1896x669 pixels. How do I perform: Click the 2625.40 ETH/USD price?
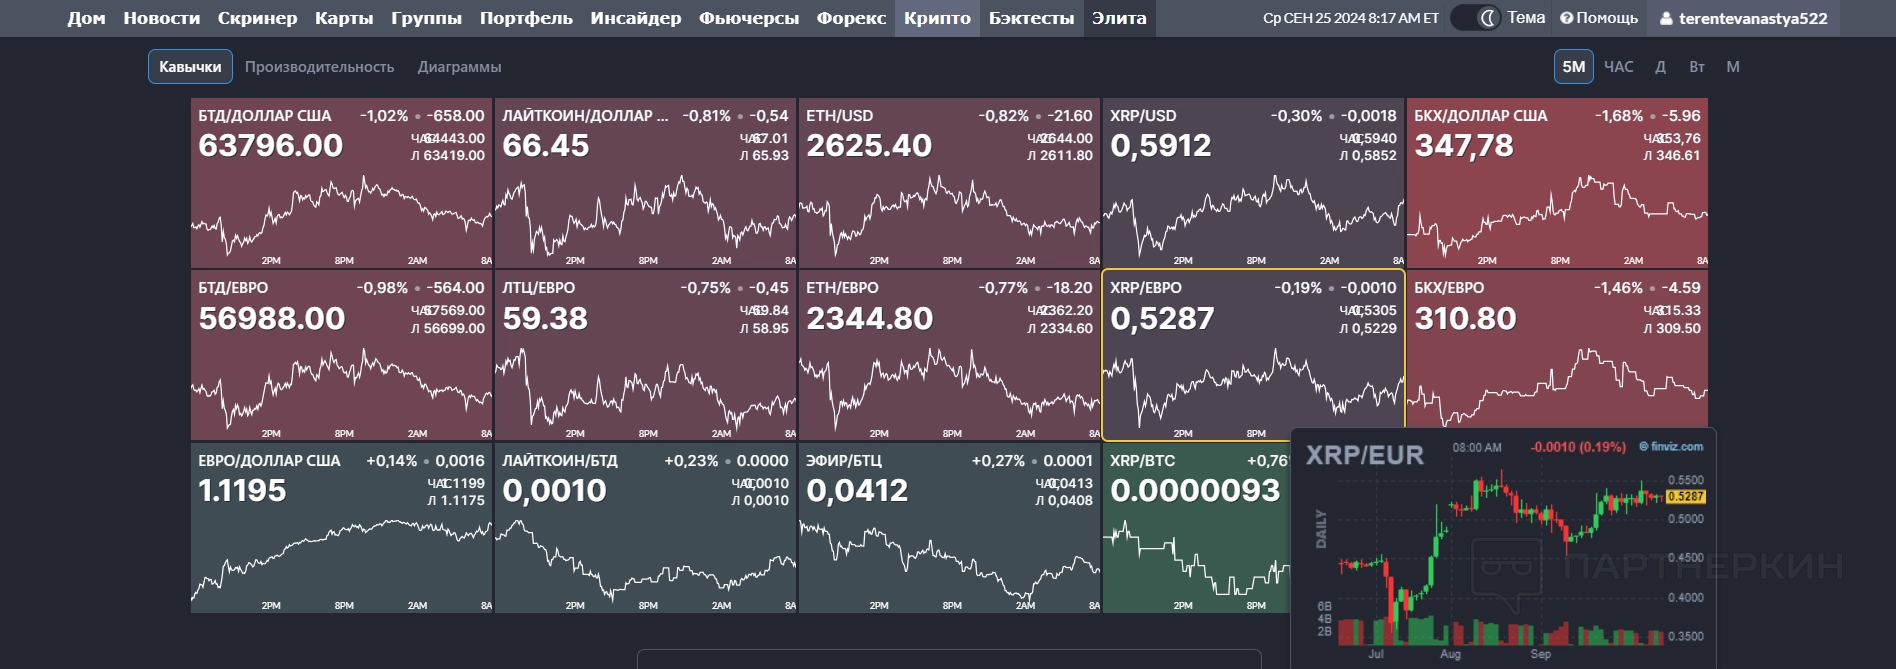pos(869,146)
